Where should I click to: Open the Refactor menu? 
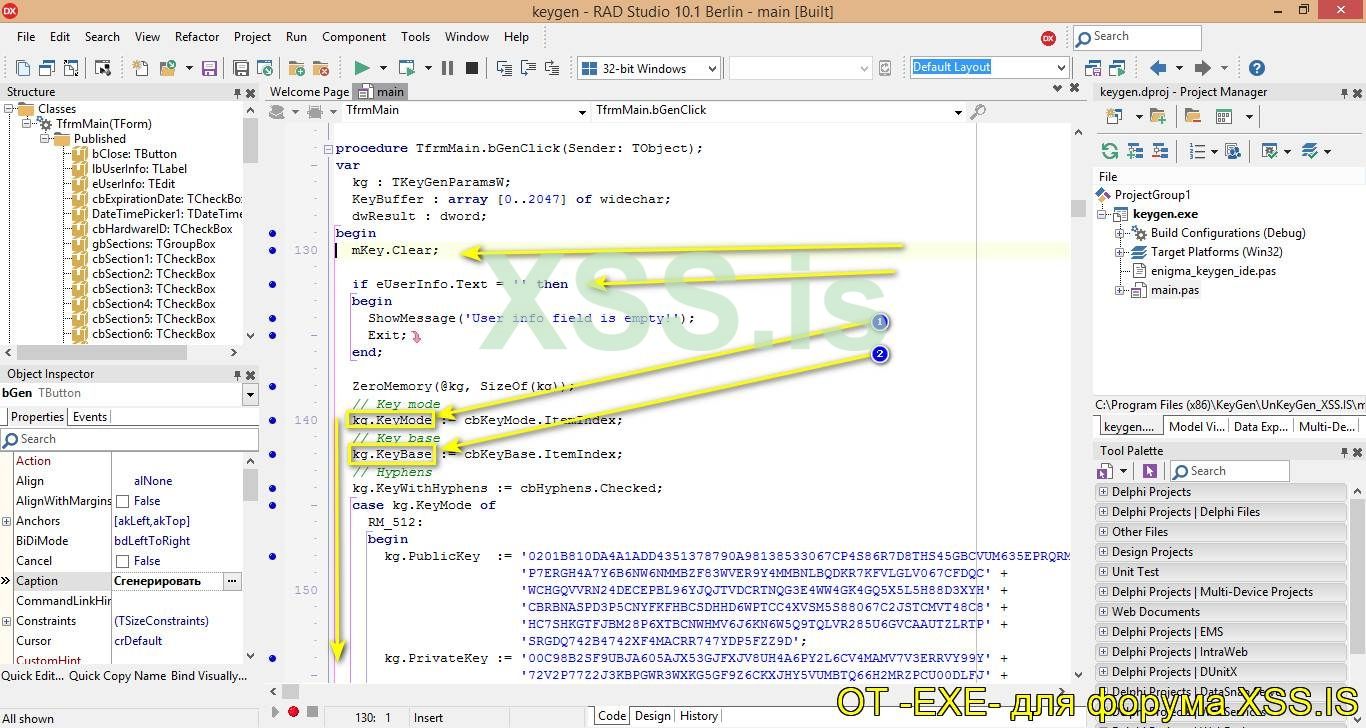coord(197,37)
